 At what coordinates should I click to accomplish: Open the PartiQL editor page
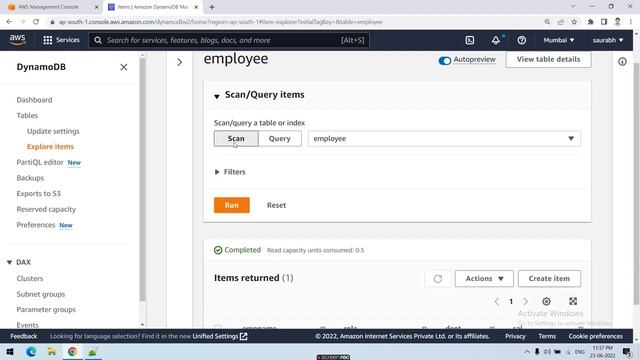pyautogui.click(x=40, y=162)
